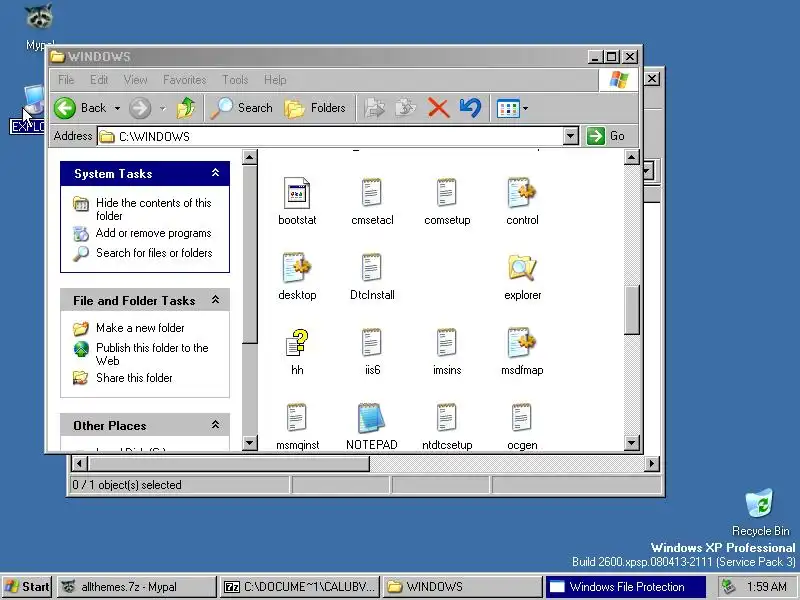Screen dimensions: 800x600
Task: Open the Edit menu
Action: (x=99, y=80)
